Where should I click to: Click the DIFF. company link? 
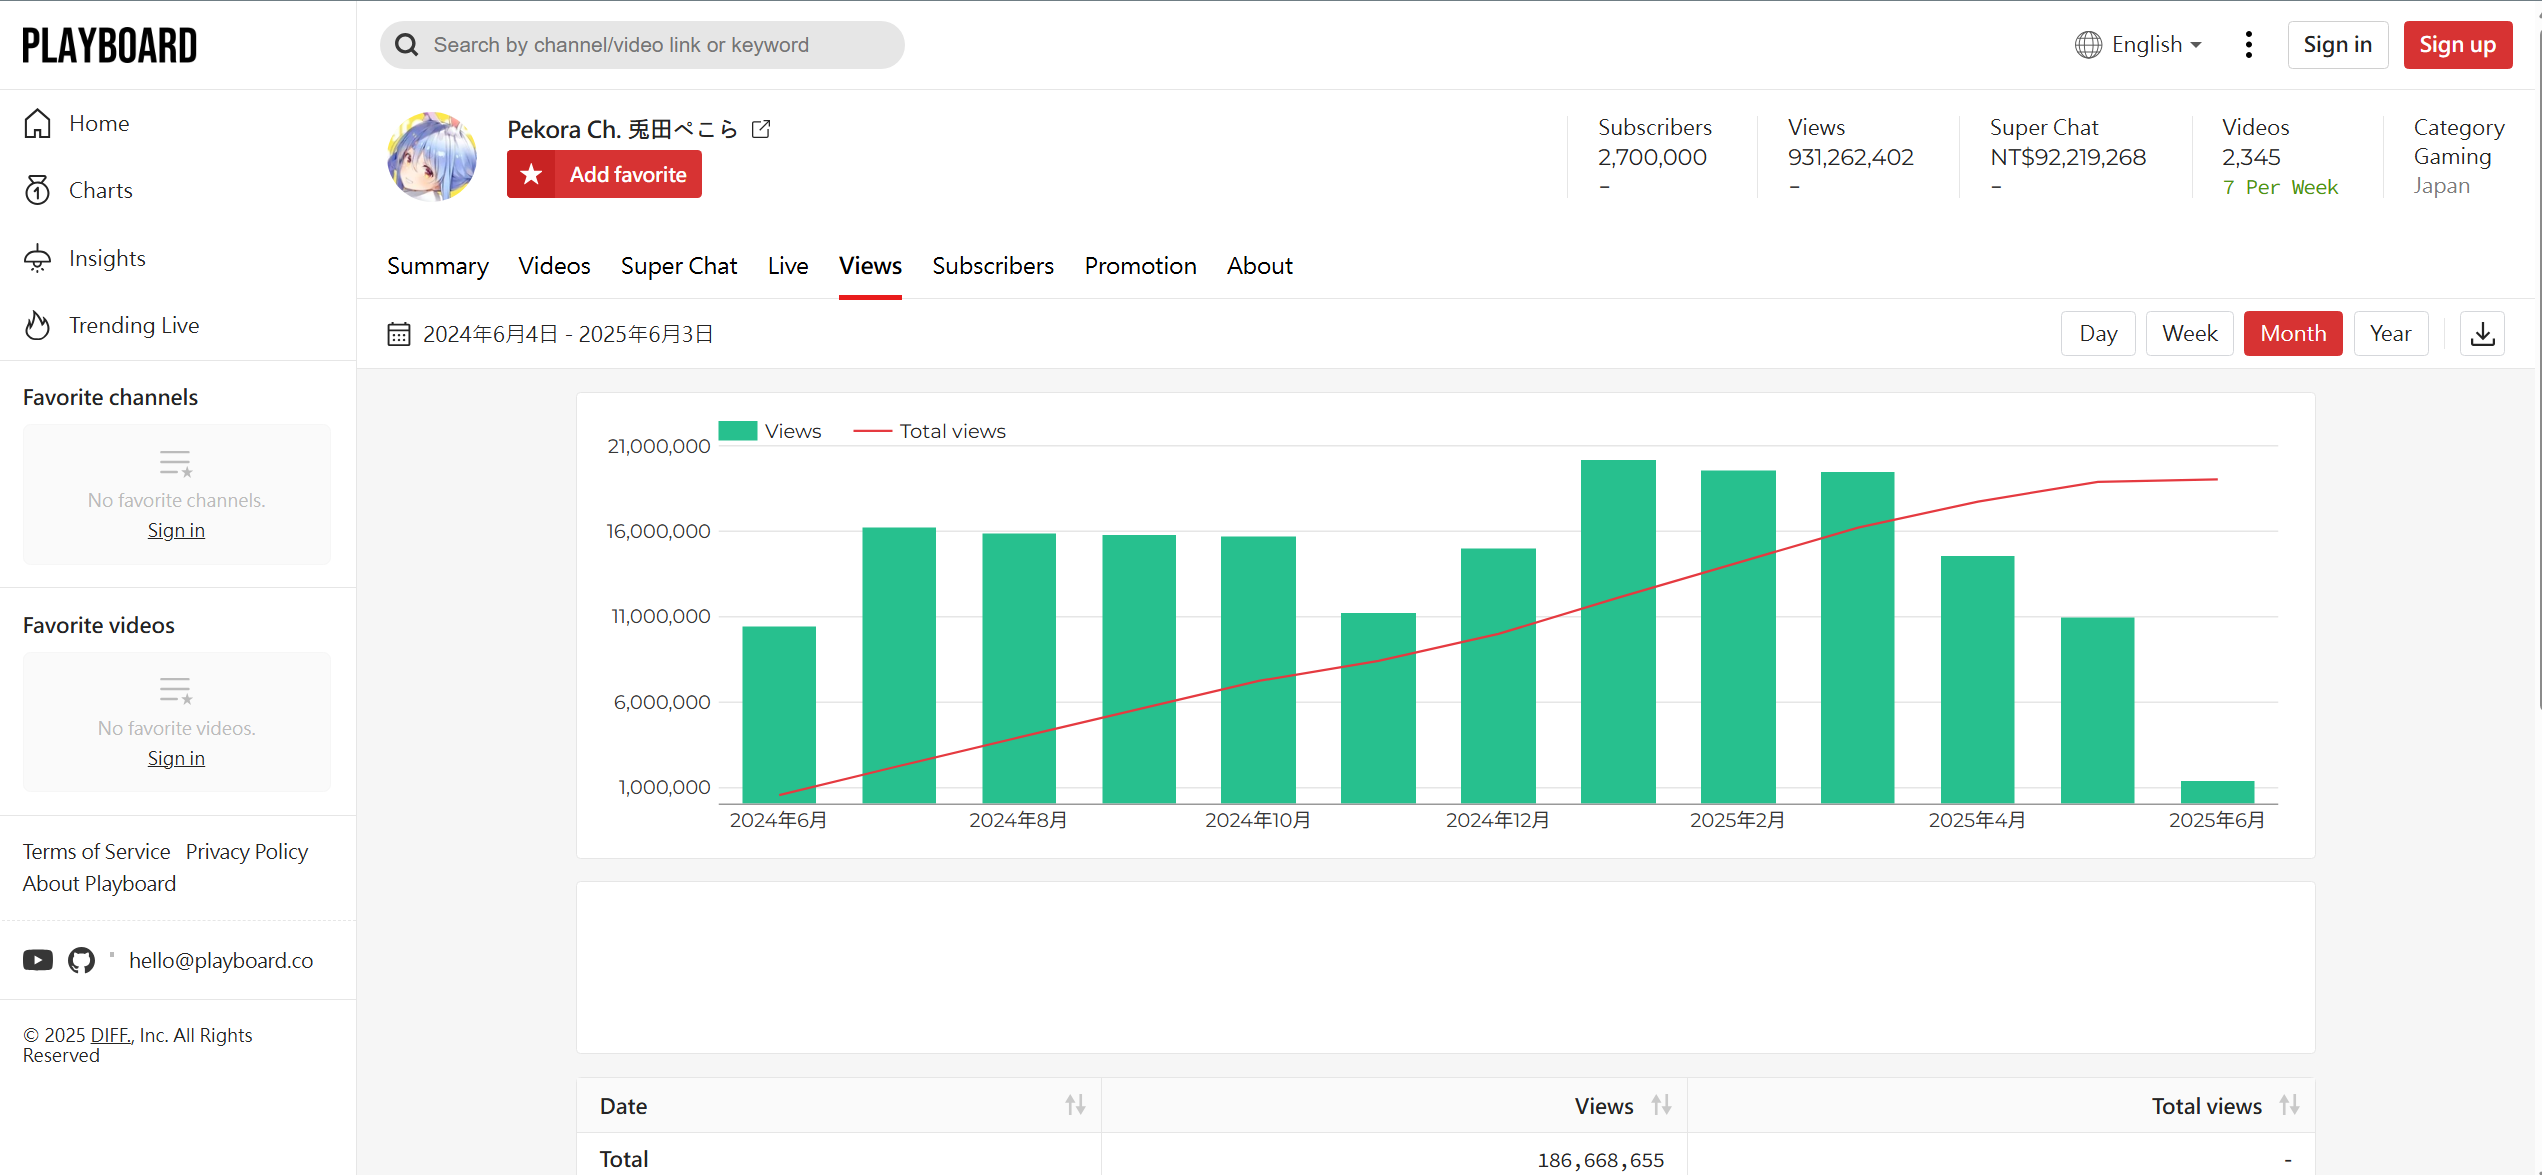tap(111, 1035)
